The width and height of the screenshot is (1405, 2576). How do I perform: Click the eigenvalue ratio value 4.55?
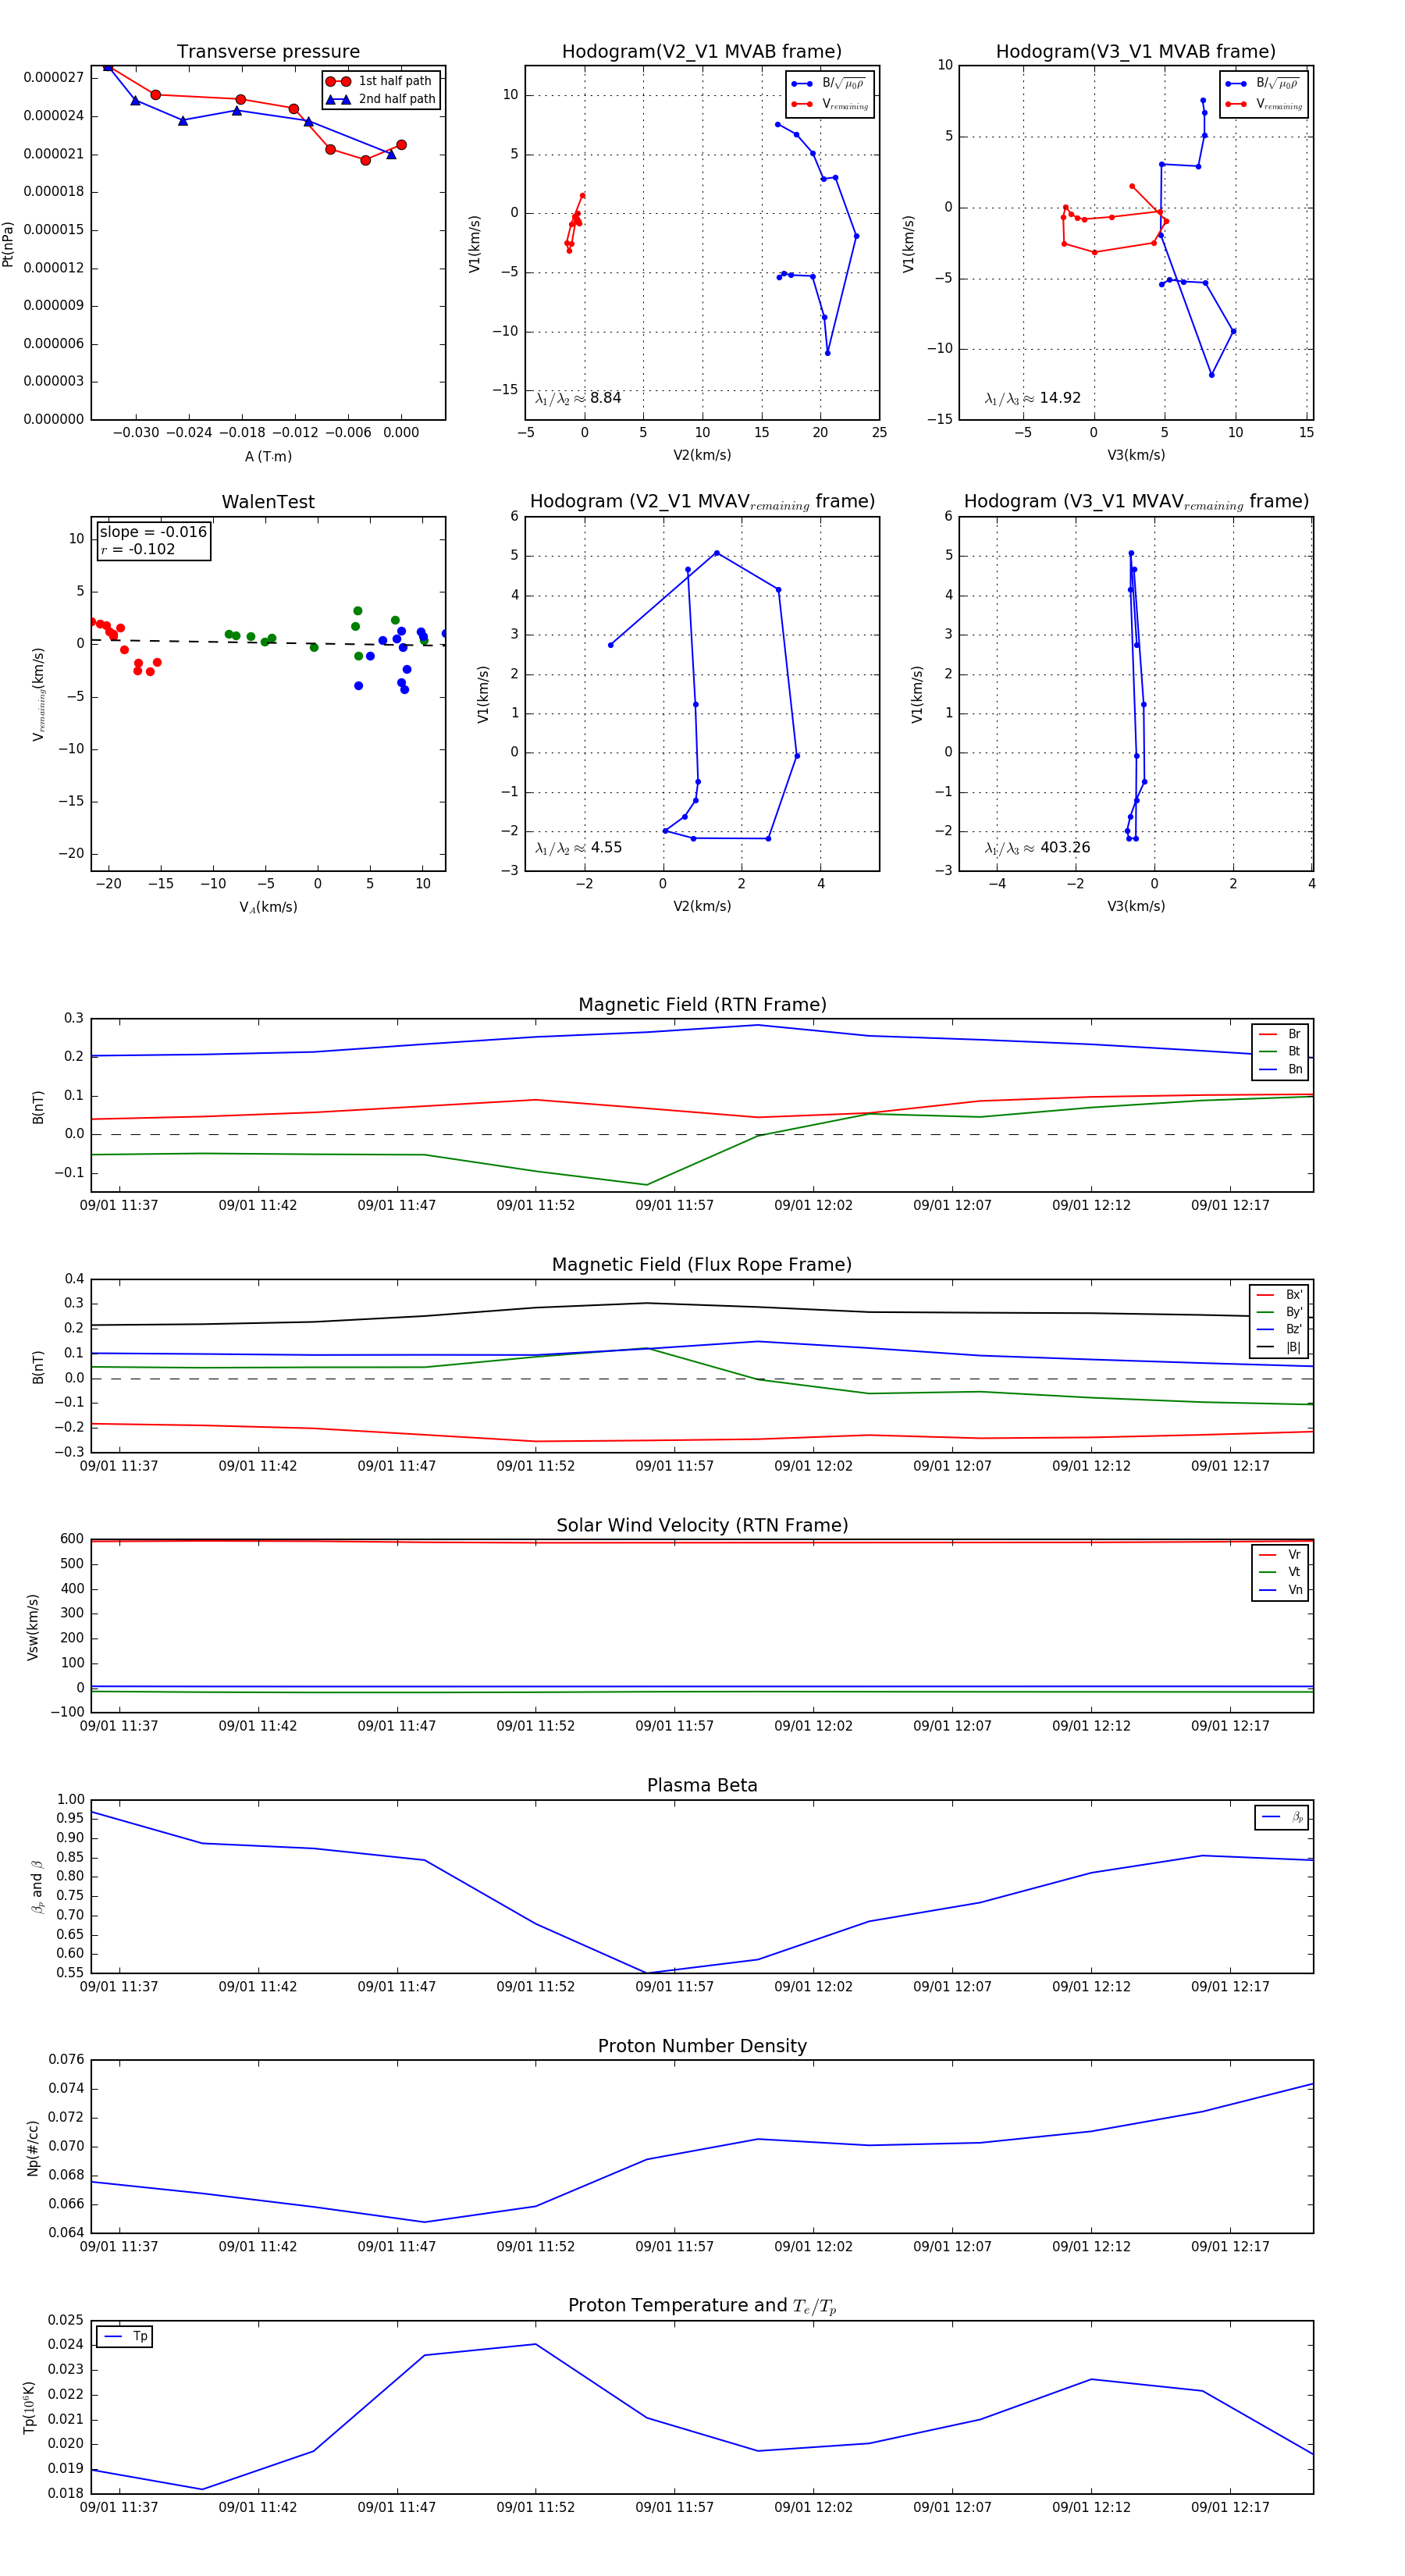[x=606, y=848]
